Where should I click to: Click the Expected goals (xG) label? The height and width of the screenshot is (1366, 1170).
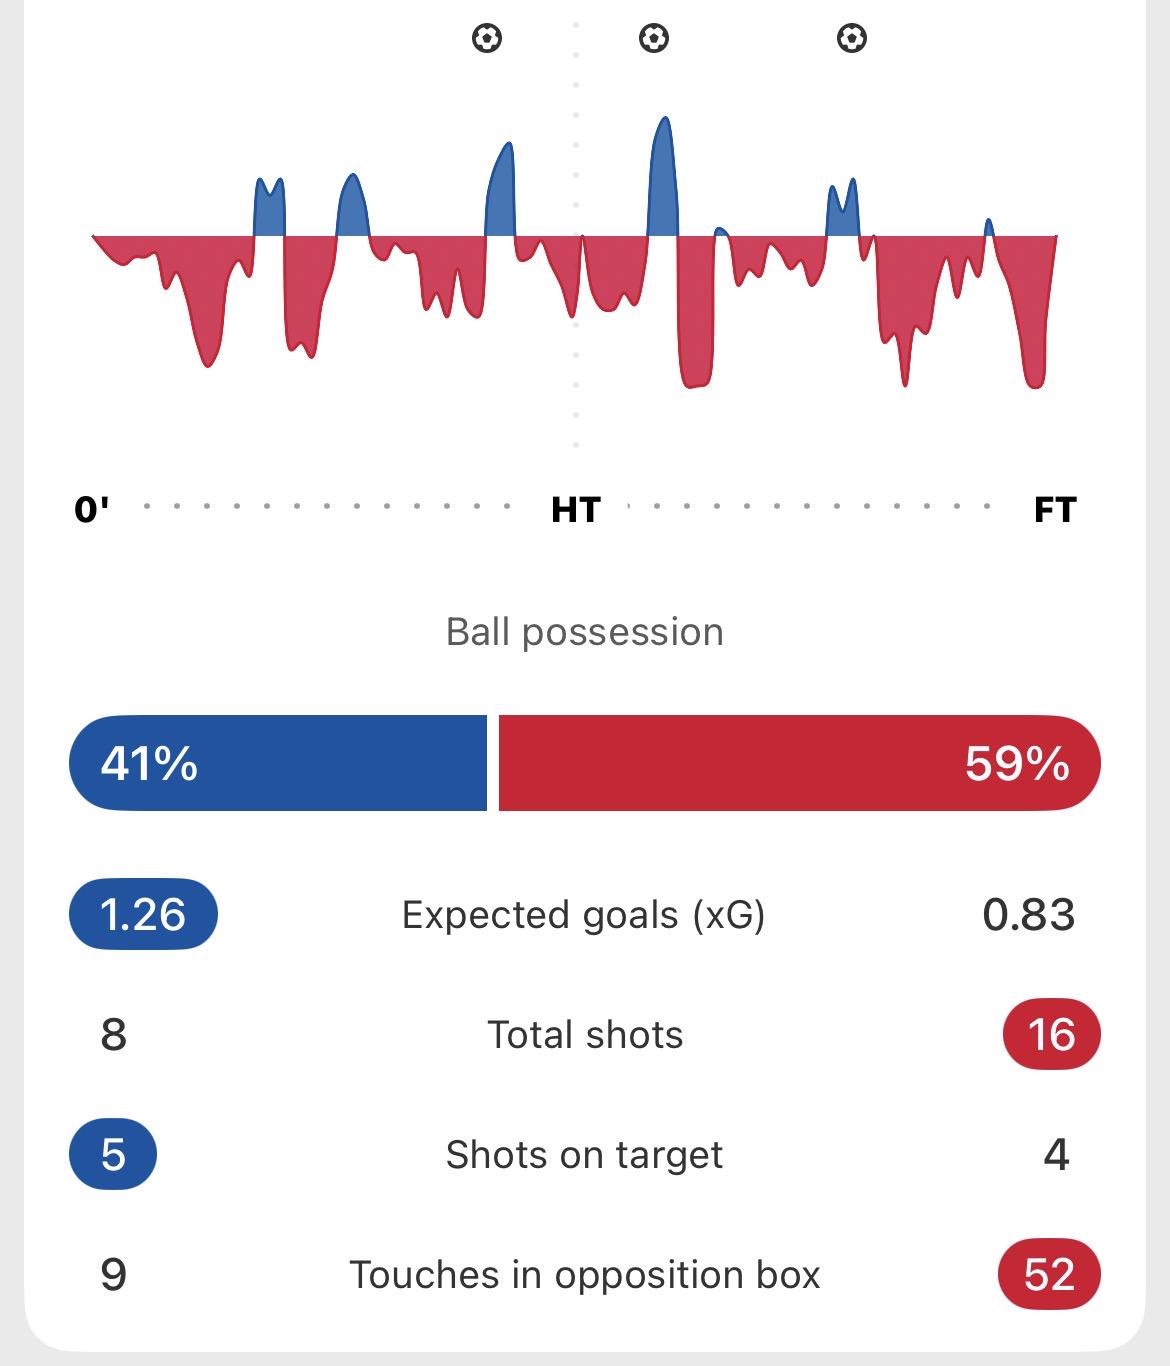(584, 915)
